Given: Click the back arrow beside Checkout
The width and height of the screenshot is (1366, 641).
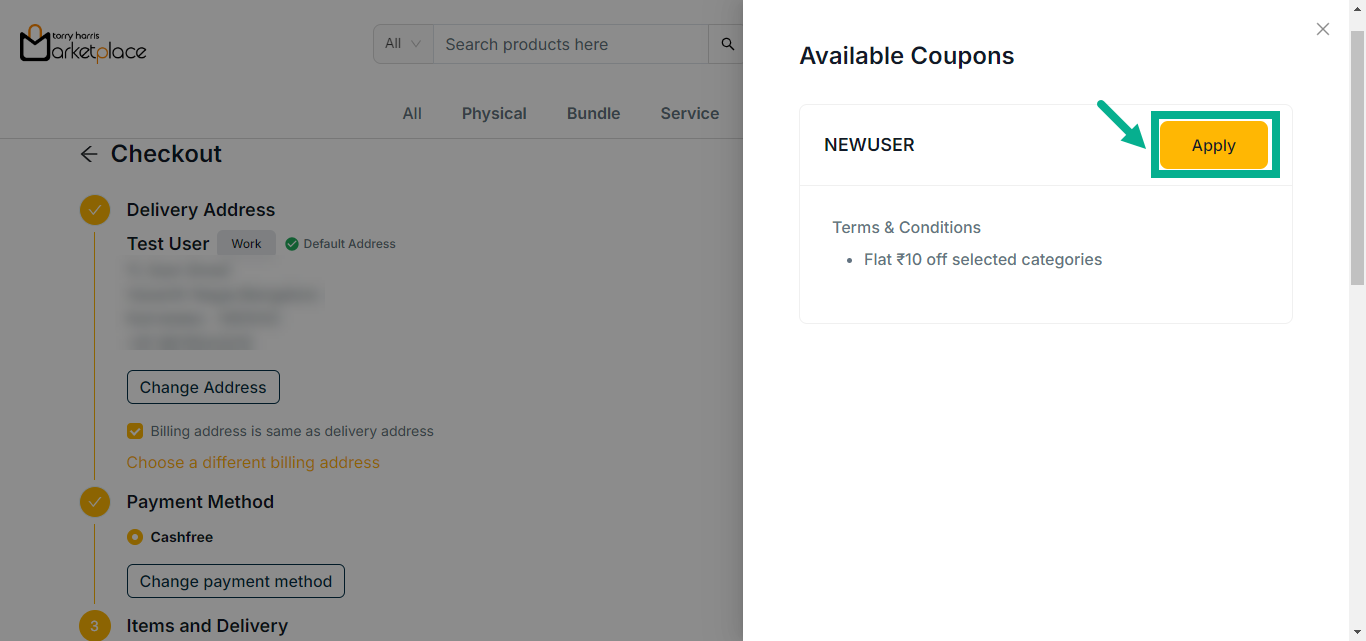Looking at the screenshot, I should pyautogui.click(x=89, y=154).
